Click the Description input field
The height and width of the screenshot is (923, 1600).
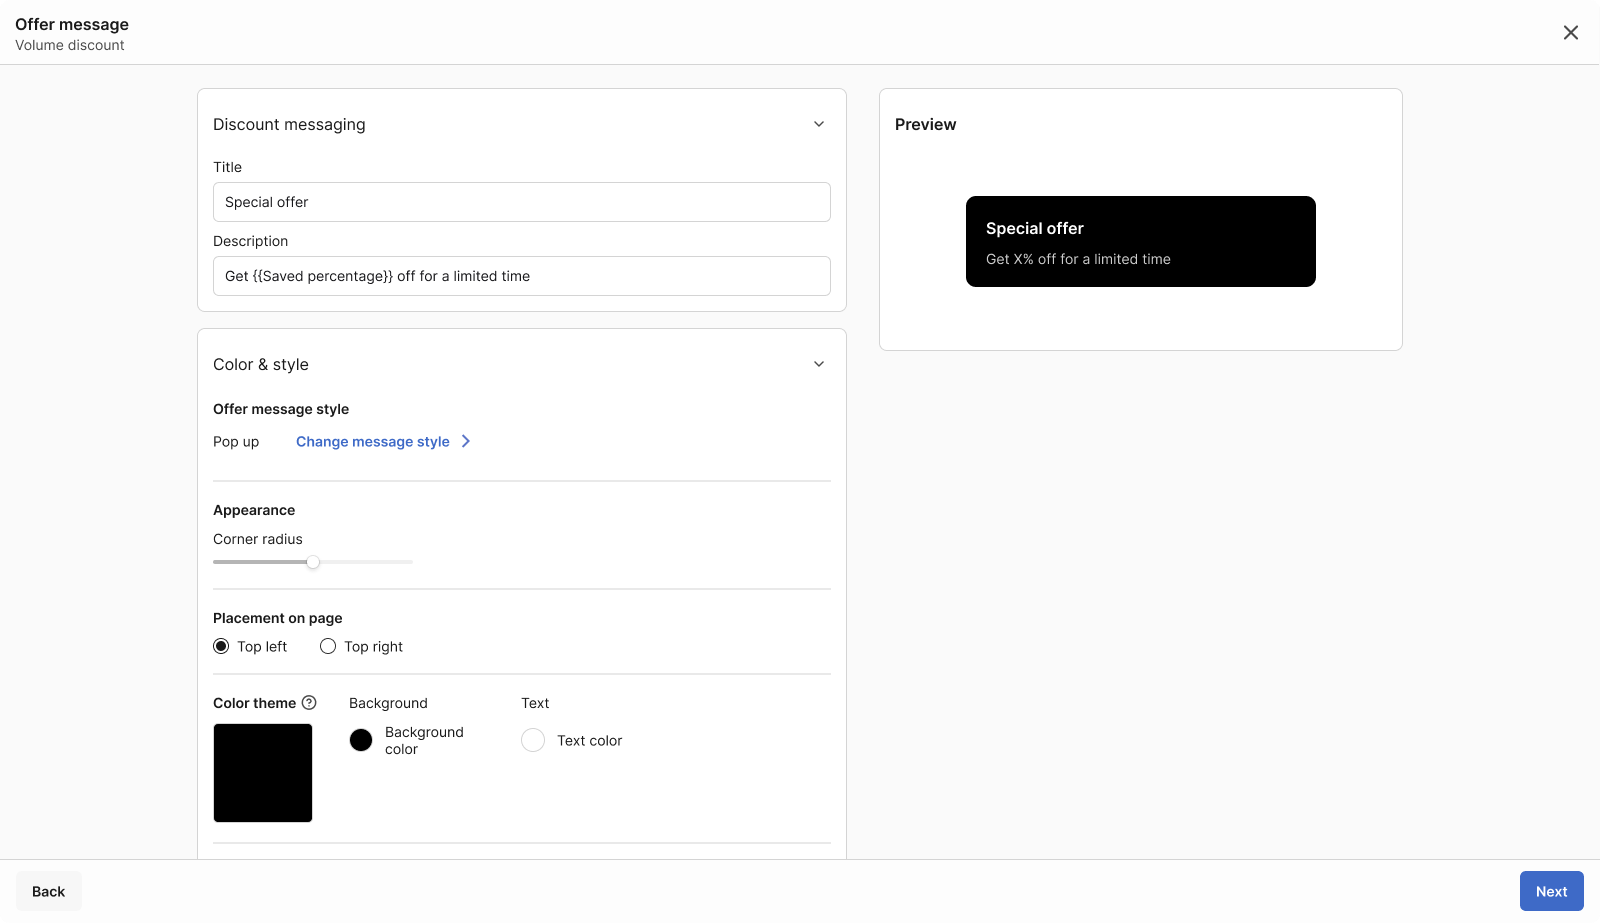coord(521,276)
